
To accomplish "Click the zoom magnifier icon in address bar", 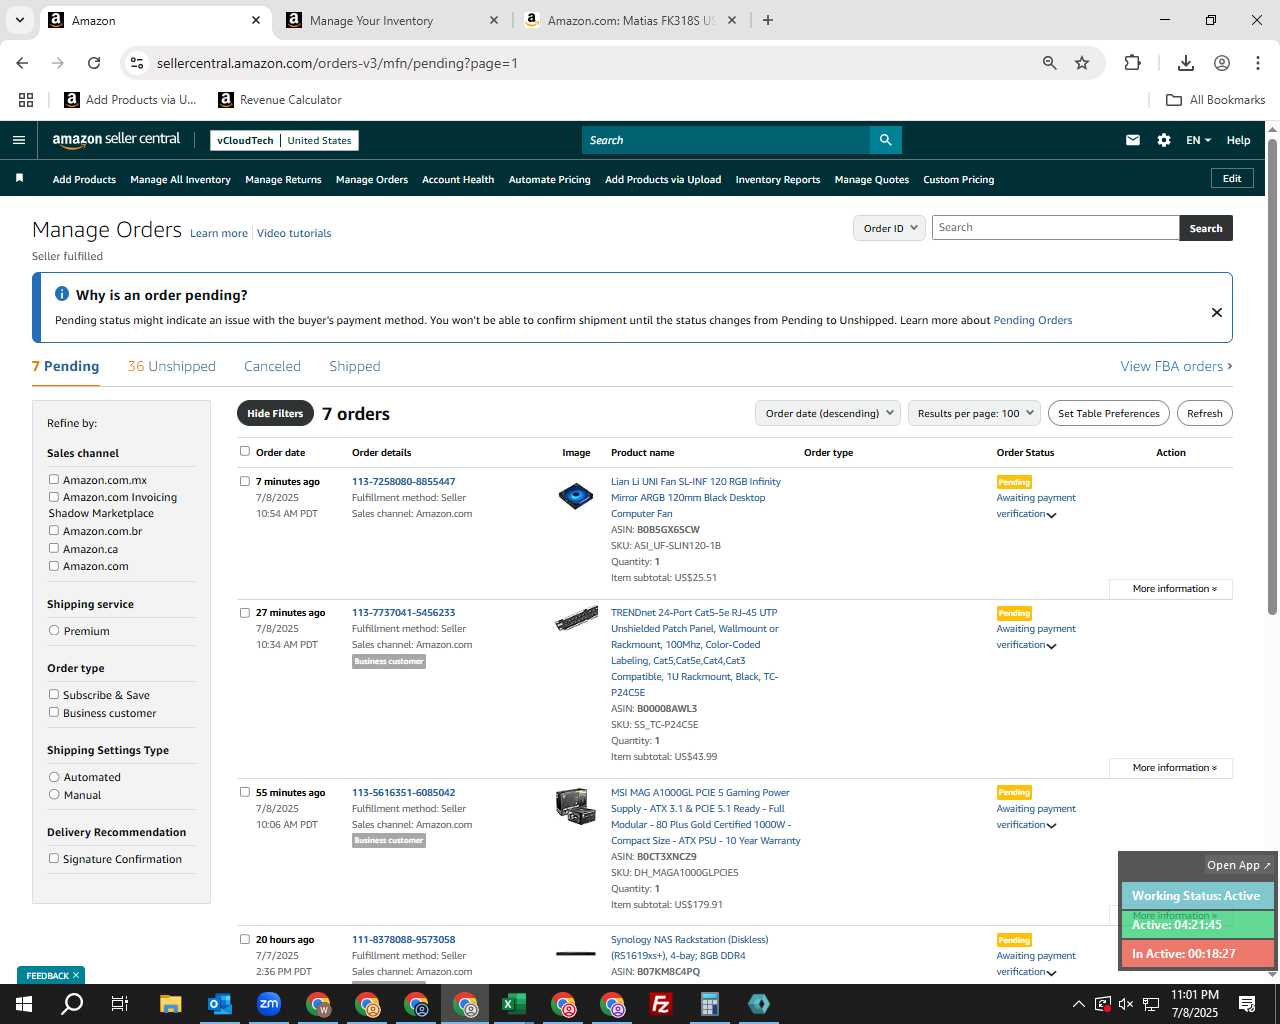I will pyautogui.click(x=1050, y=63).
